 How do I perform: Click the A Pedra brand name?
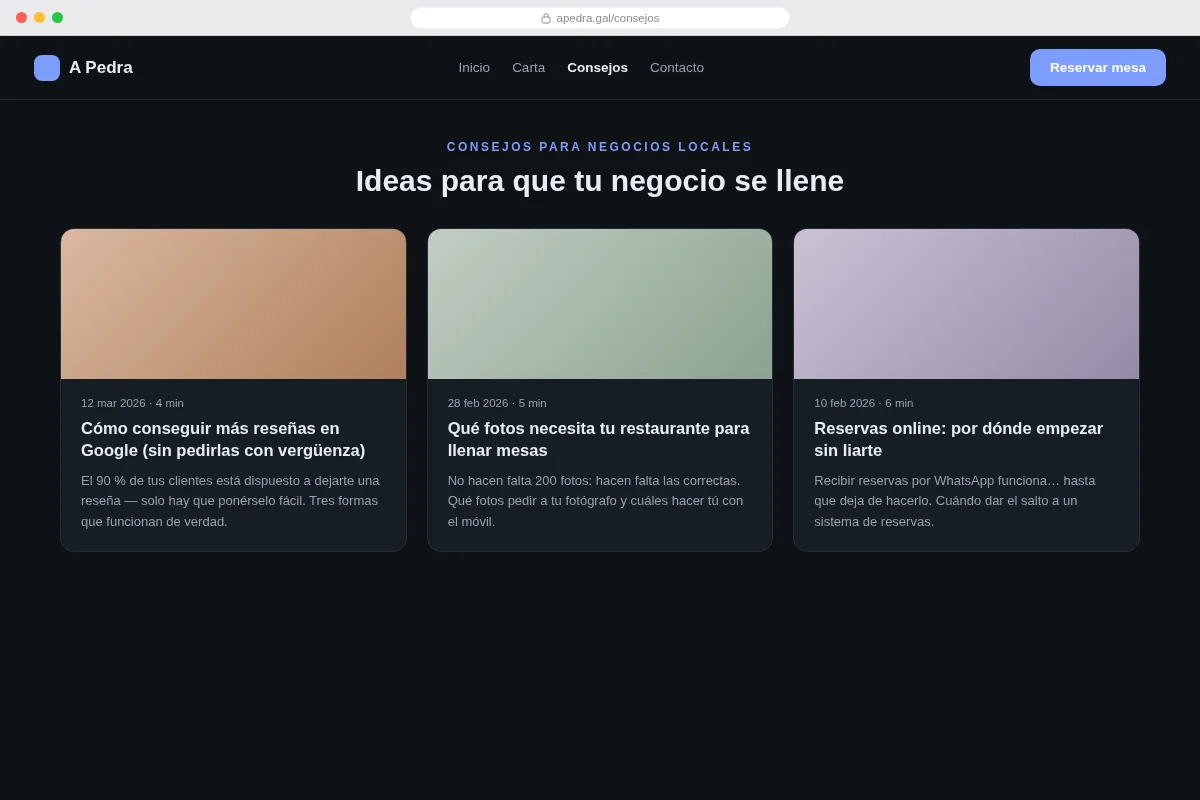click(101, 68)
